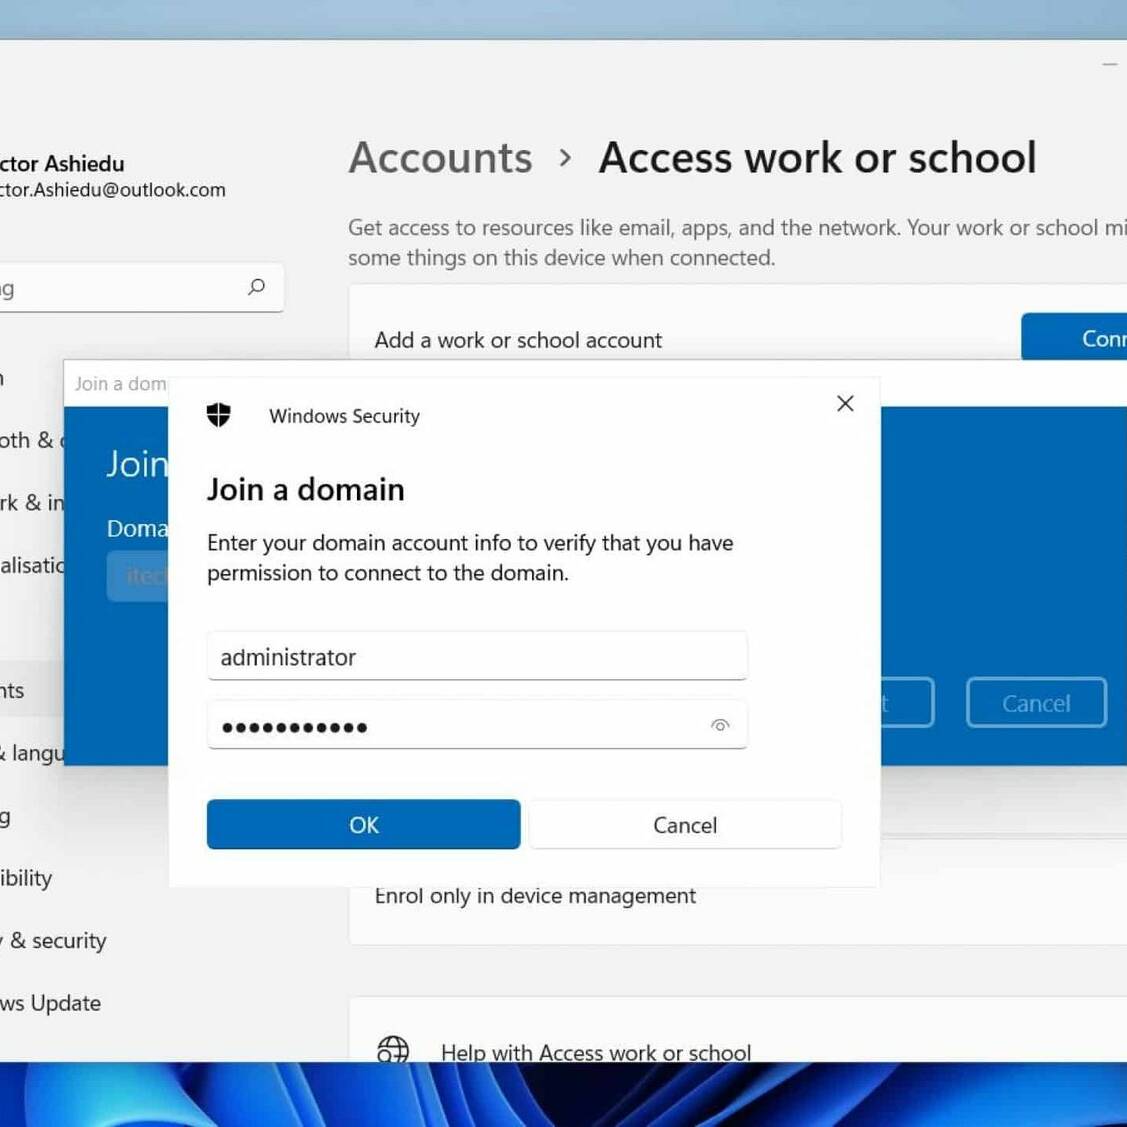Open Time & language sidebar item

tap(32, 753)
